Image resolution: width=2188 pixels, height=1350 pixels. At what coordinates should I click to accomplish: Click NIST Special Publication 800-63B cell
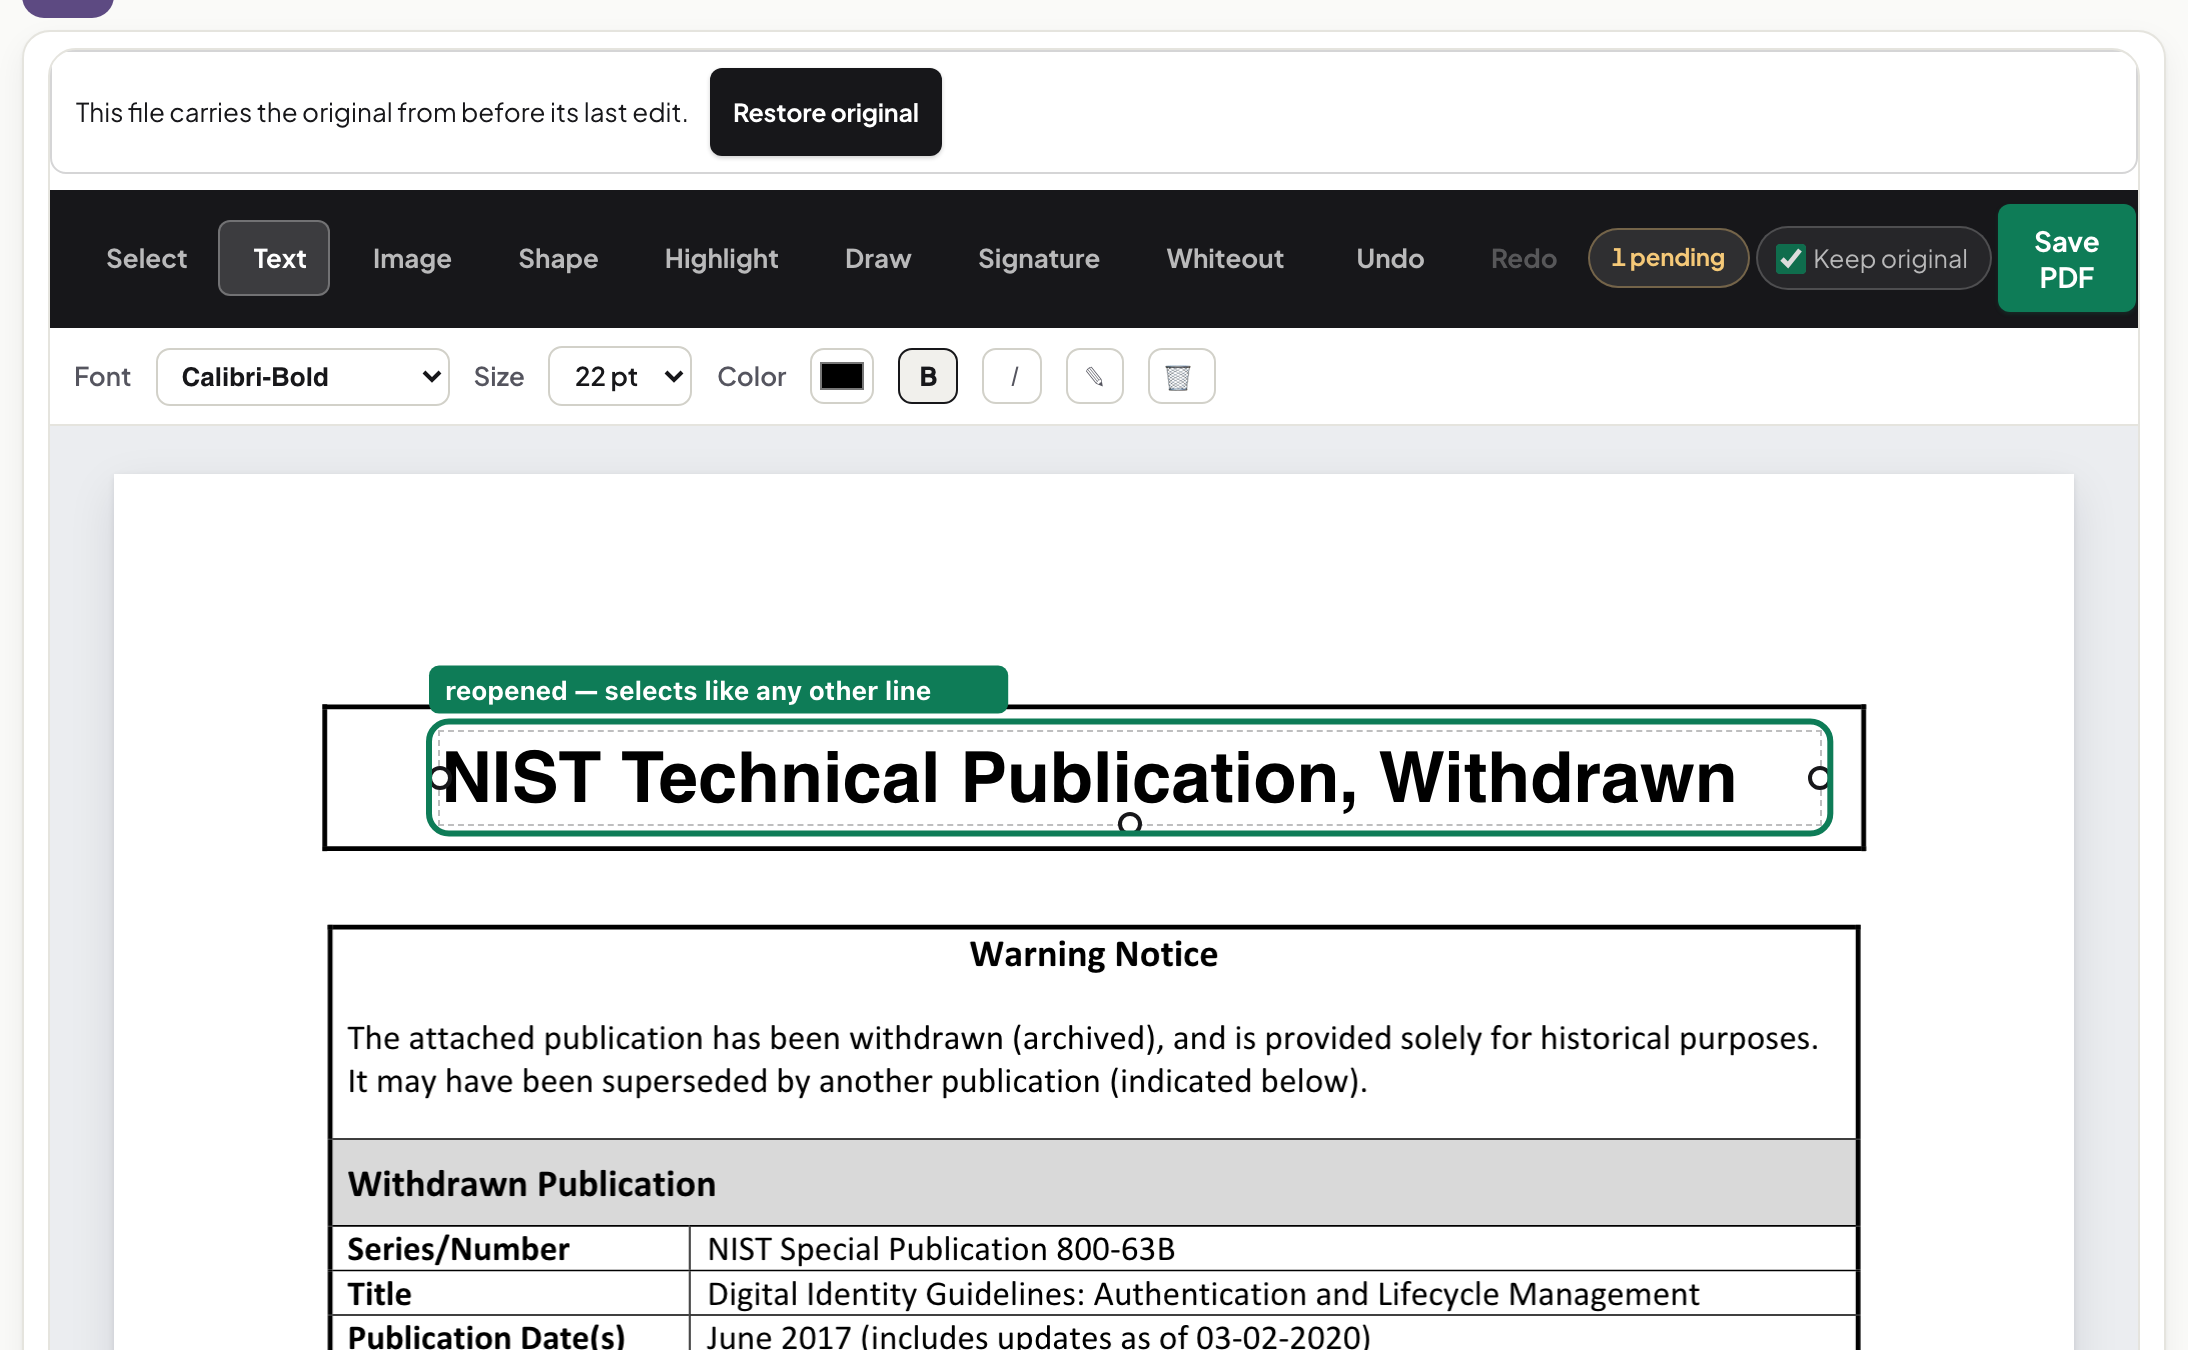click(1273, 1249)
